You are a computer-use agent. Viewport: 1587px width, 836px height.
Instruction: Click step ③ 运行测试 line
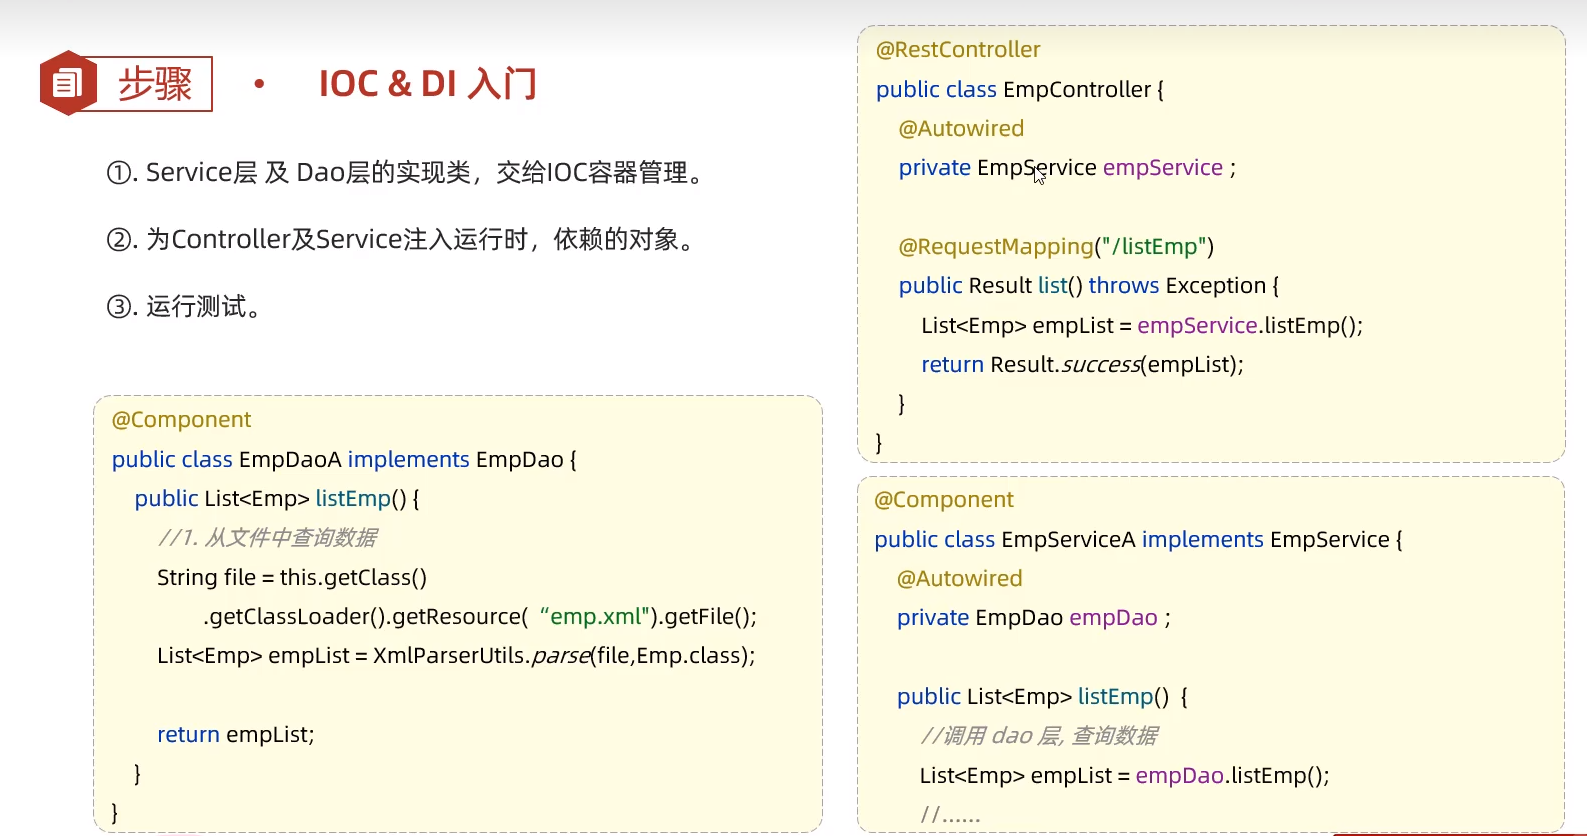click(x=186, y=307)
